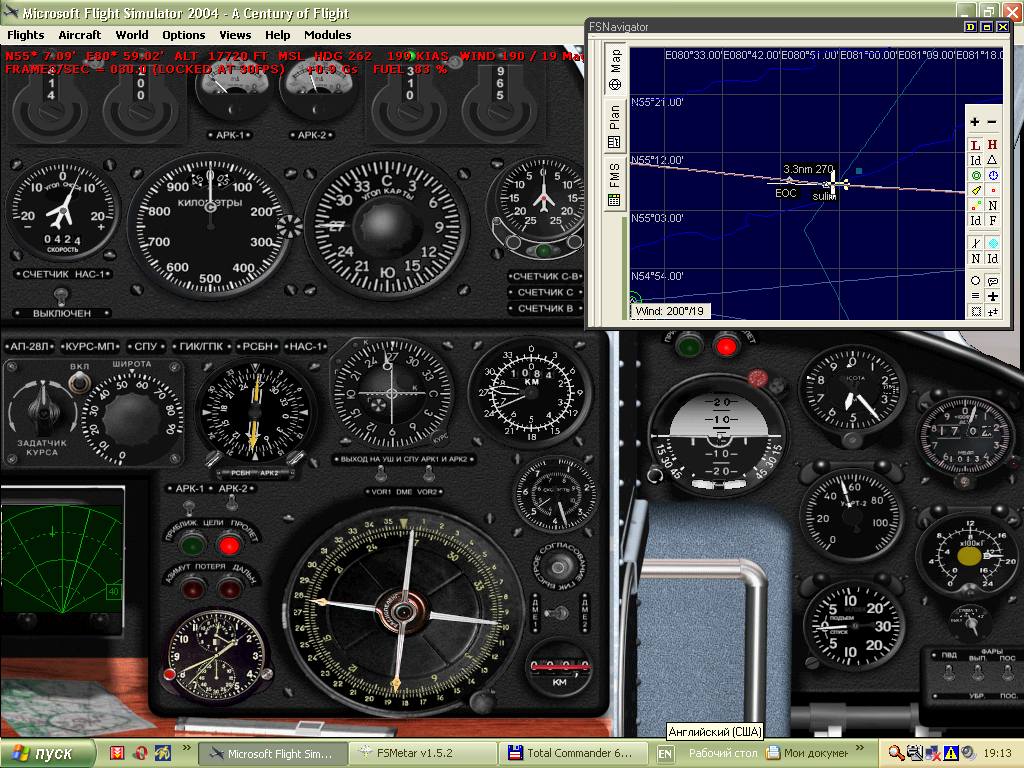Open the Views menu

click(x=235, y=35)
